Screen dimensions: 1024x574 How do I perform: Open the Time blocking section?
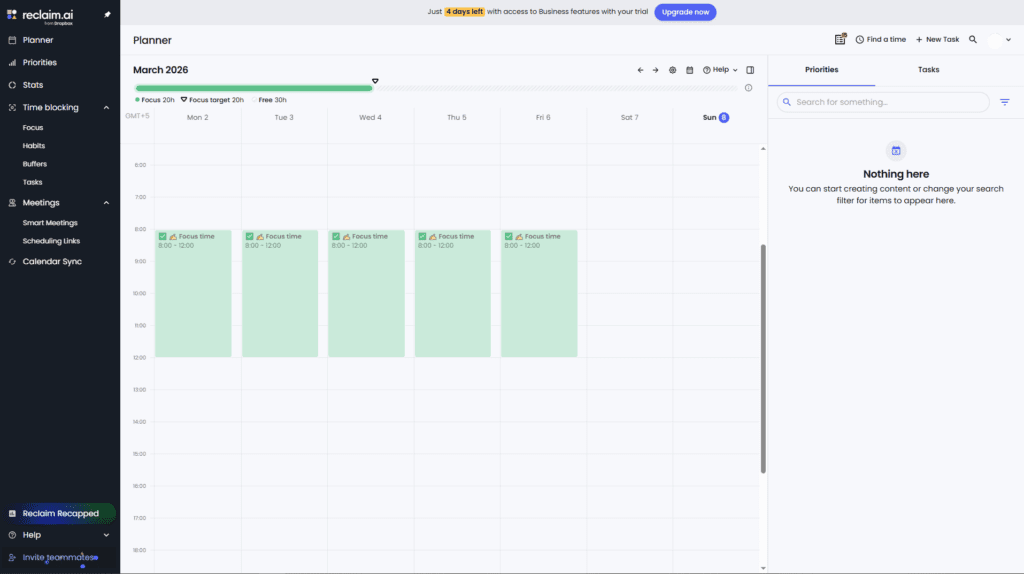[50, 107]
